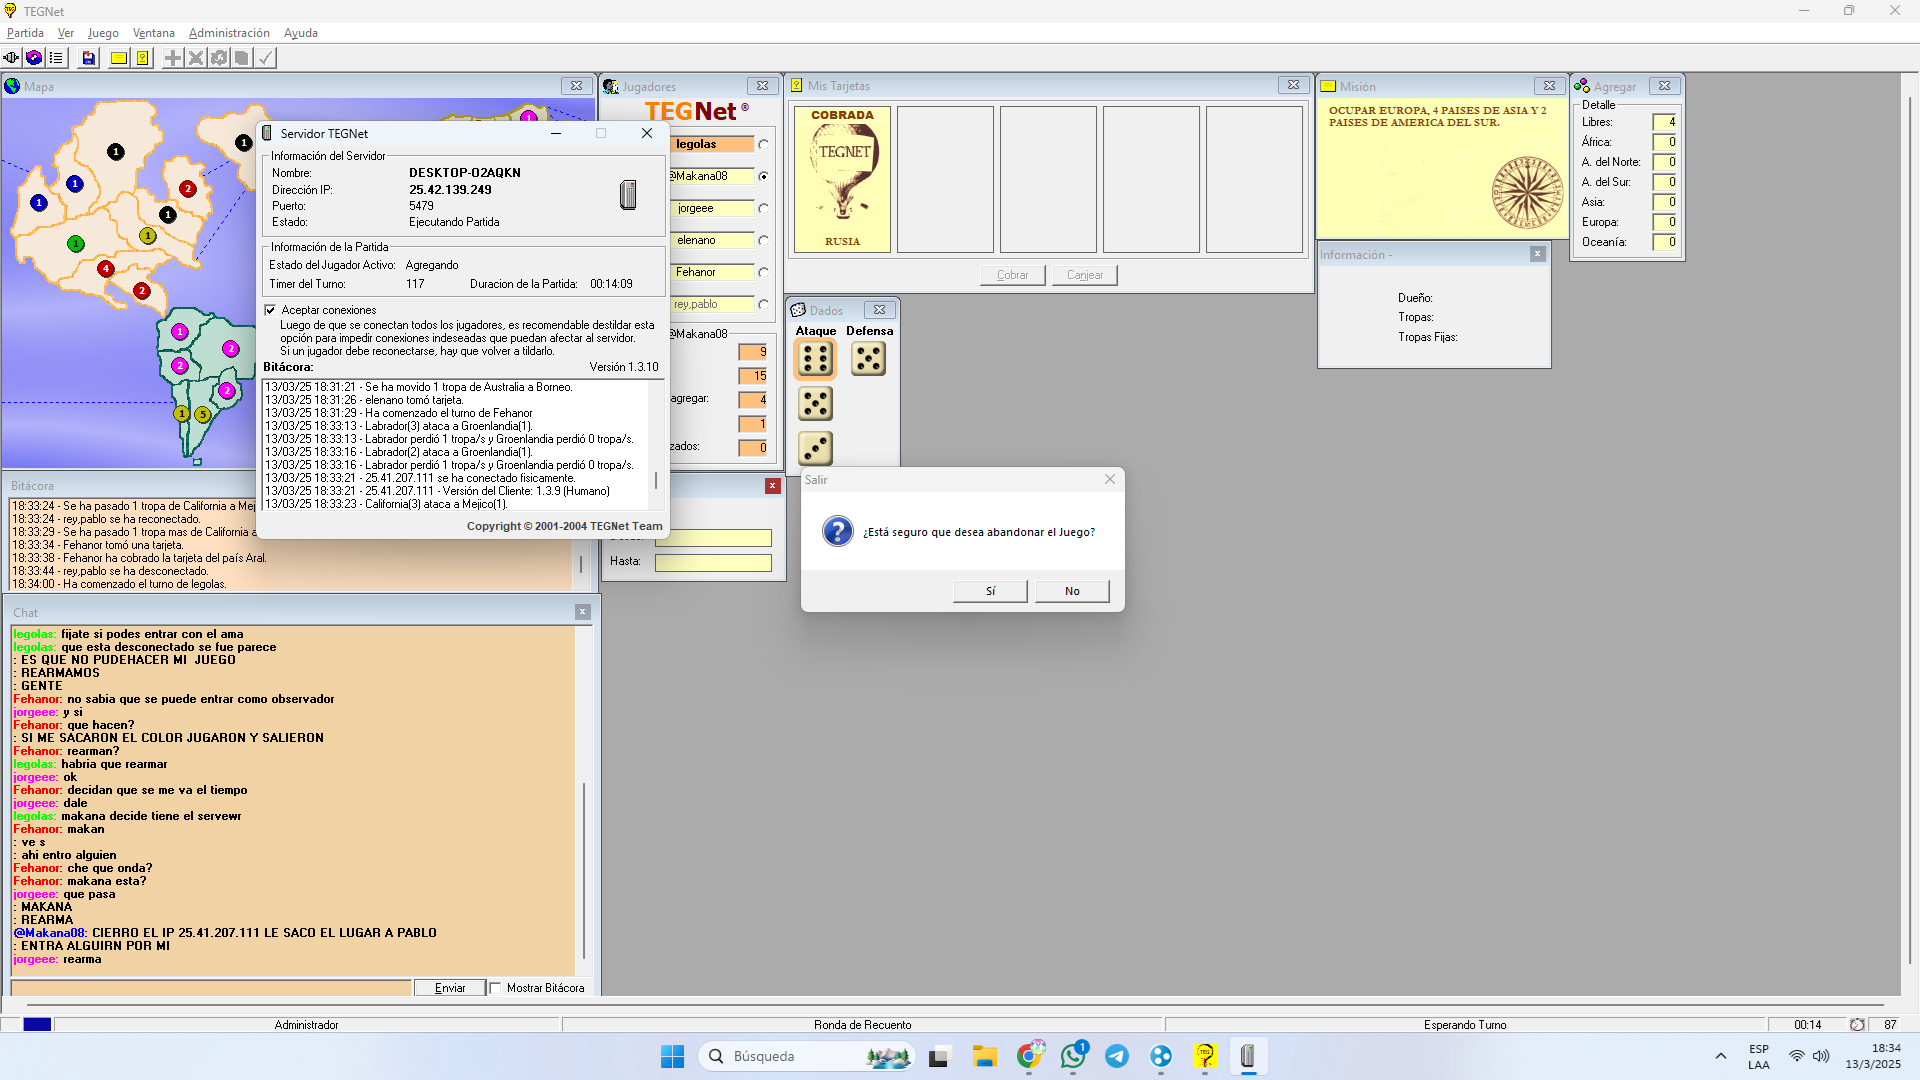Click the legolas player name
Viewport: 1920px width, 1080px height.
(x=696, y=144)
